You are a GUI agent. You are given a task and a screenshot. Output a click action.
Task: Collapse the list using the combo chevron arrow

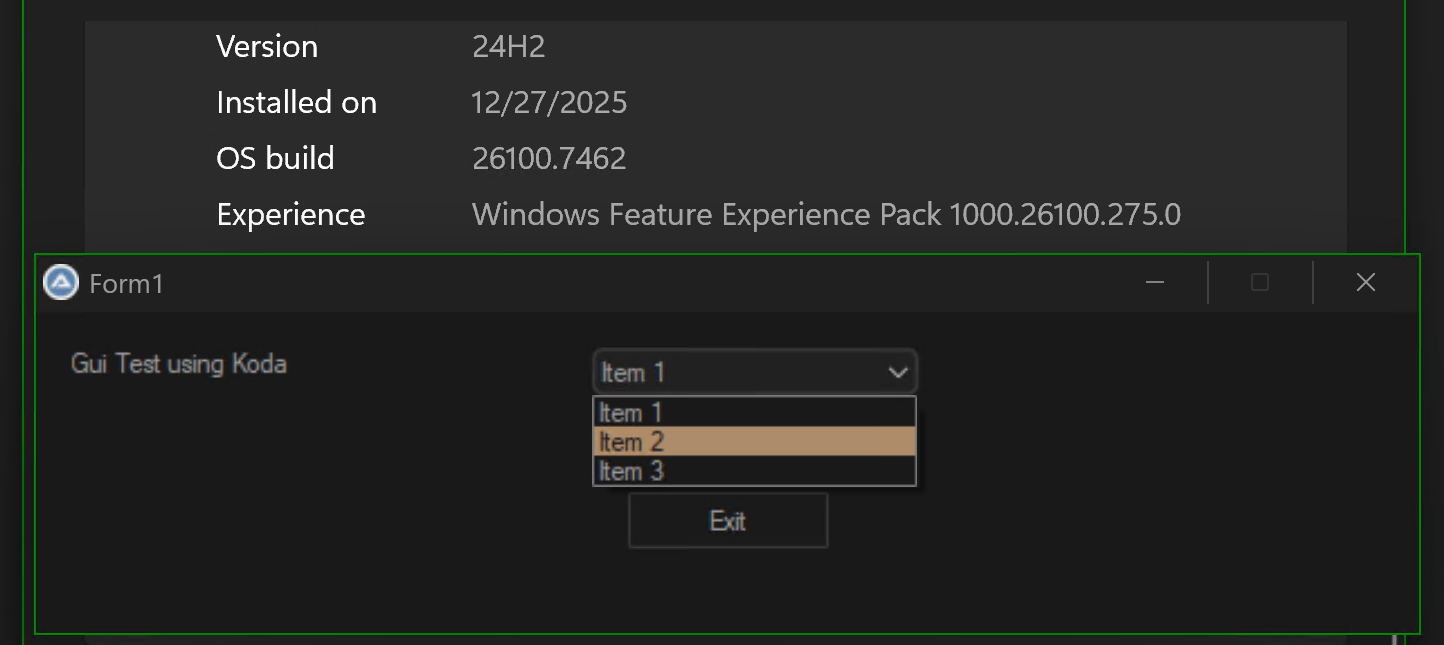tap(897, 373)
